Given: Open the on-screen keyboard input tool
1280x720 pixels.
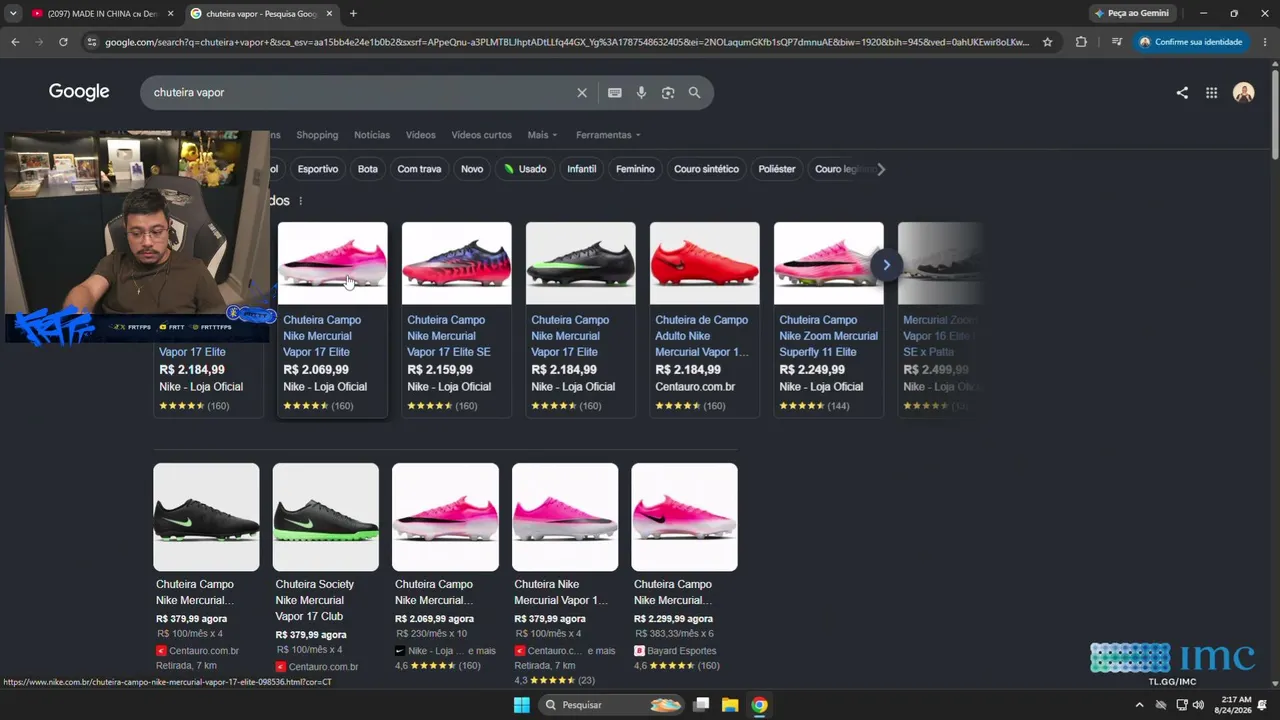Looking at the screenshot, I should click(615, 93).
